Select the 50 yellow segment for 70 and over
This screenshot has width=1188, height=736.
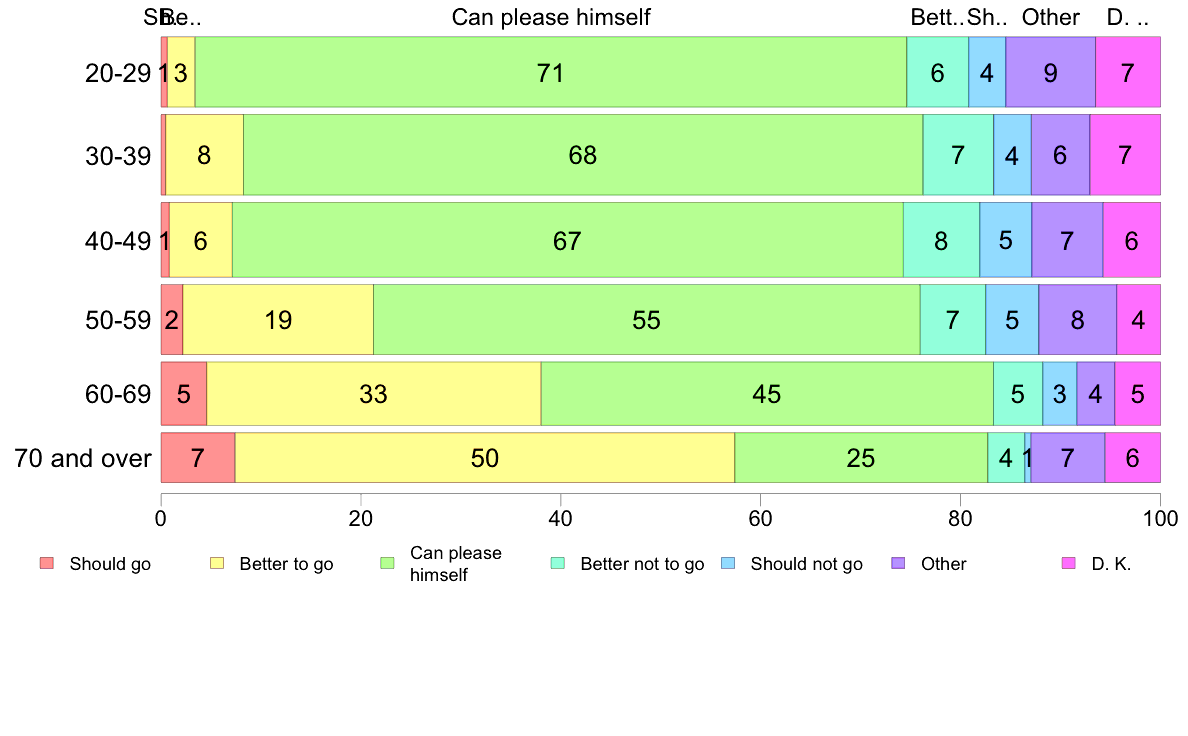(485, 458)
